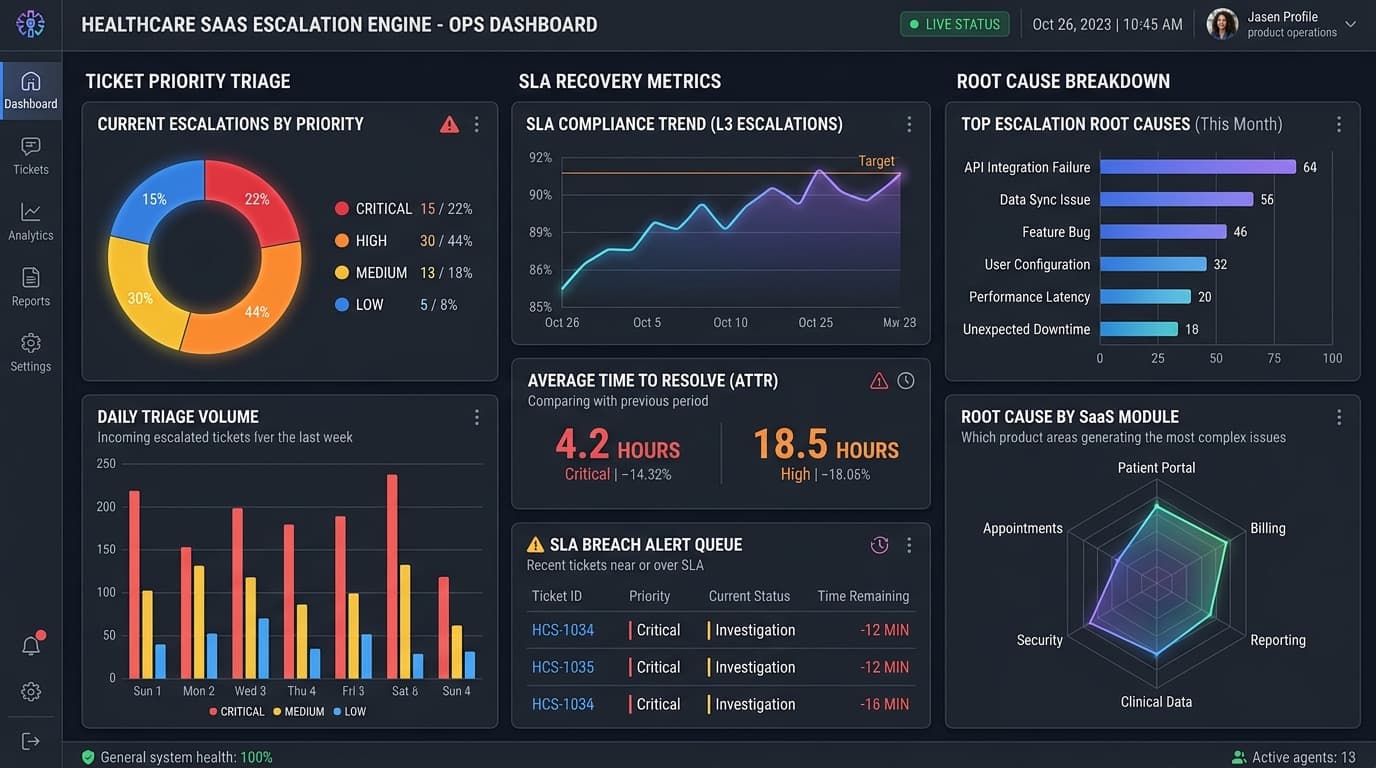This screenshot has width=1376, height=768.
Task: Click the warning triangle in Average Time to Resolve card
Action: click(x=879, y=381)
